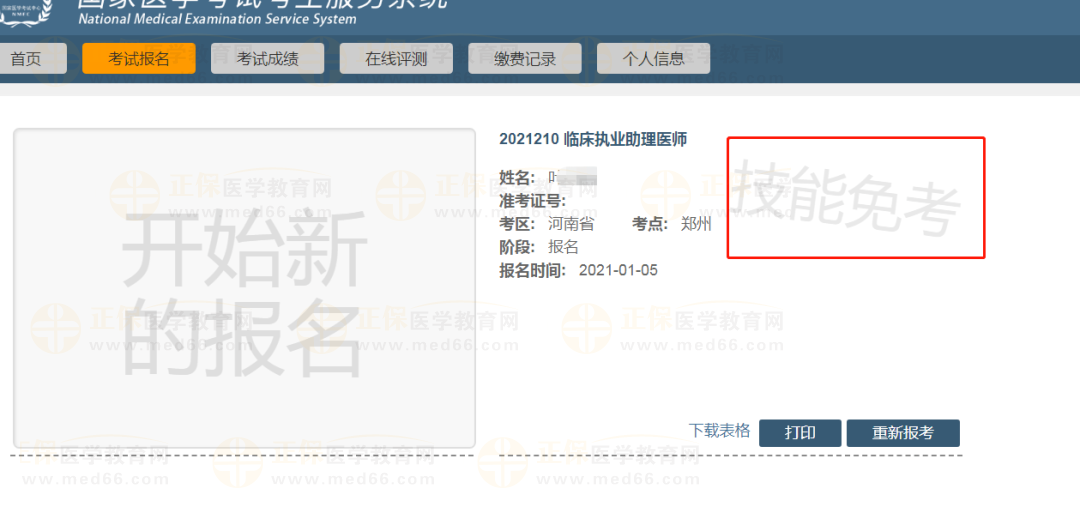Image resolution: width=1080 pixels, height=513 pixels.
Task: Click the 姓名 field value
Action: (572, 177)
